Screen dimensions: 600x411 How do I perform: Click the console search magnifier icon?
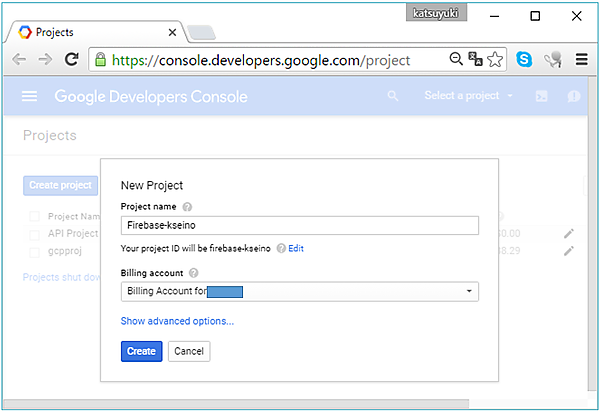click(393, 96)
